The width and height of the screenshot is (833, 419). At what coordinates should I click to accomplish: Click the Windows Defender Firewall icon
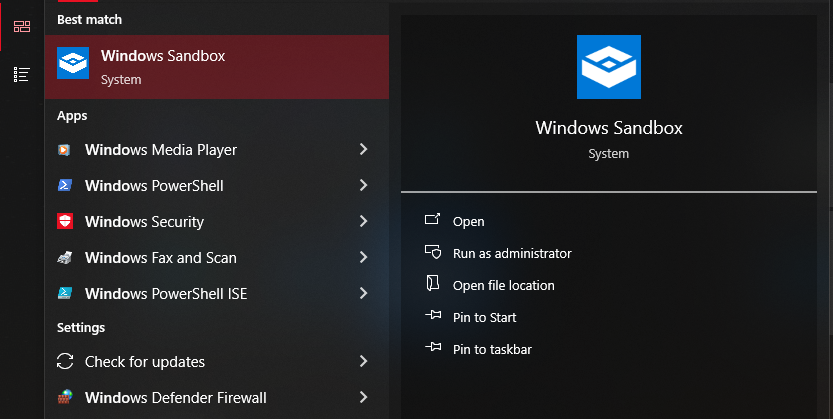point(65,397)
